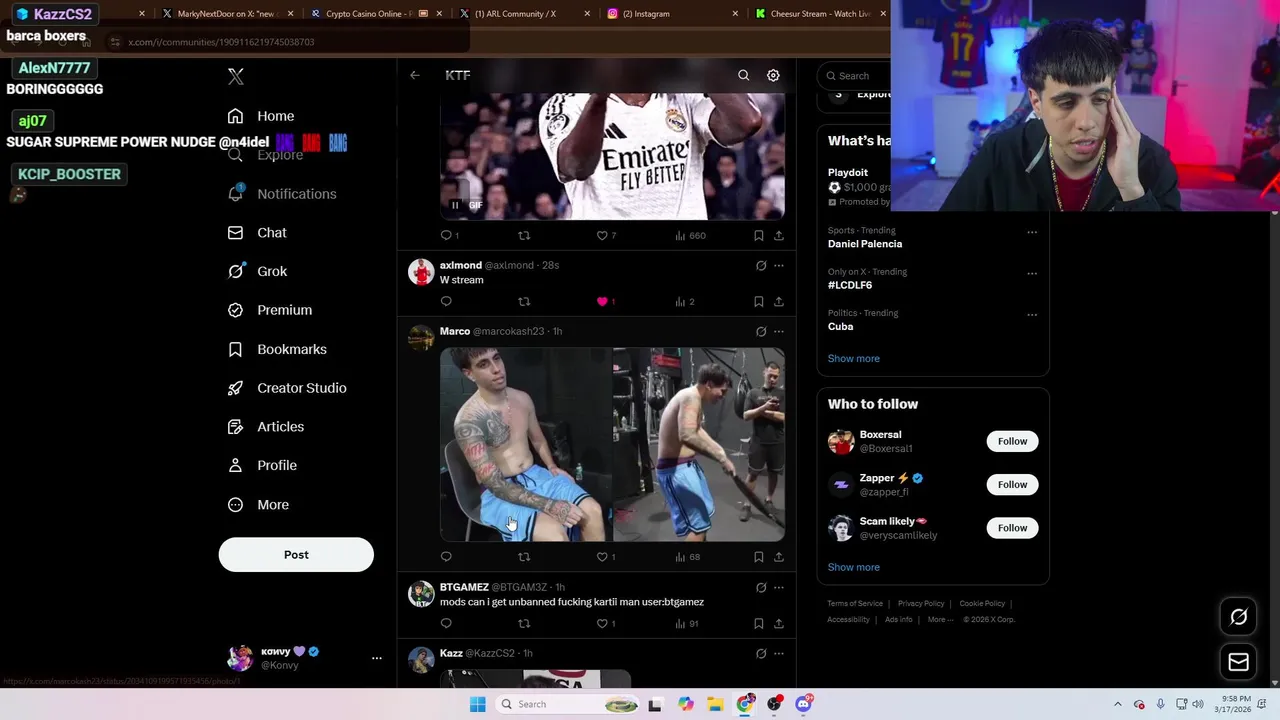
Task: Open more options on BTGAMEZ's post
Action: [779, 588]
